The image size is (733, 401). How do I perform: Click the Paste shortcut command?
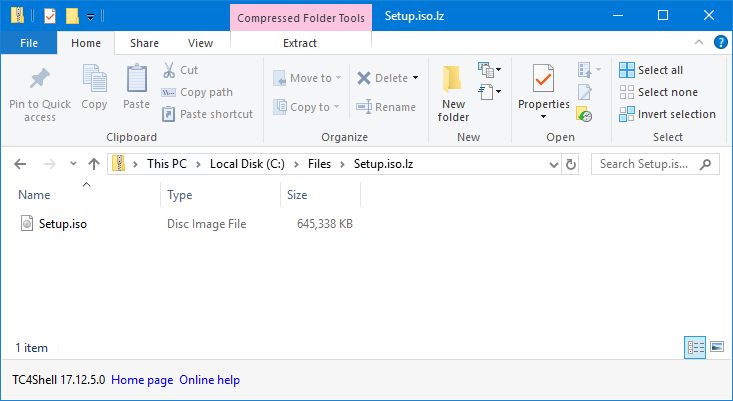[207, 114]
